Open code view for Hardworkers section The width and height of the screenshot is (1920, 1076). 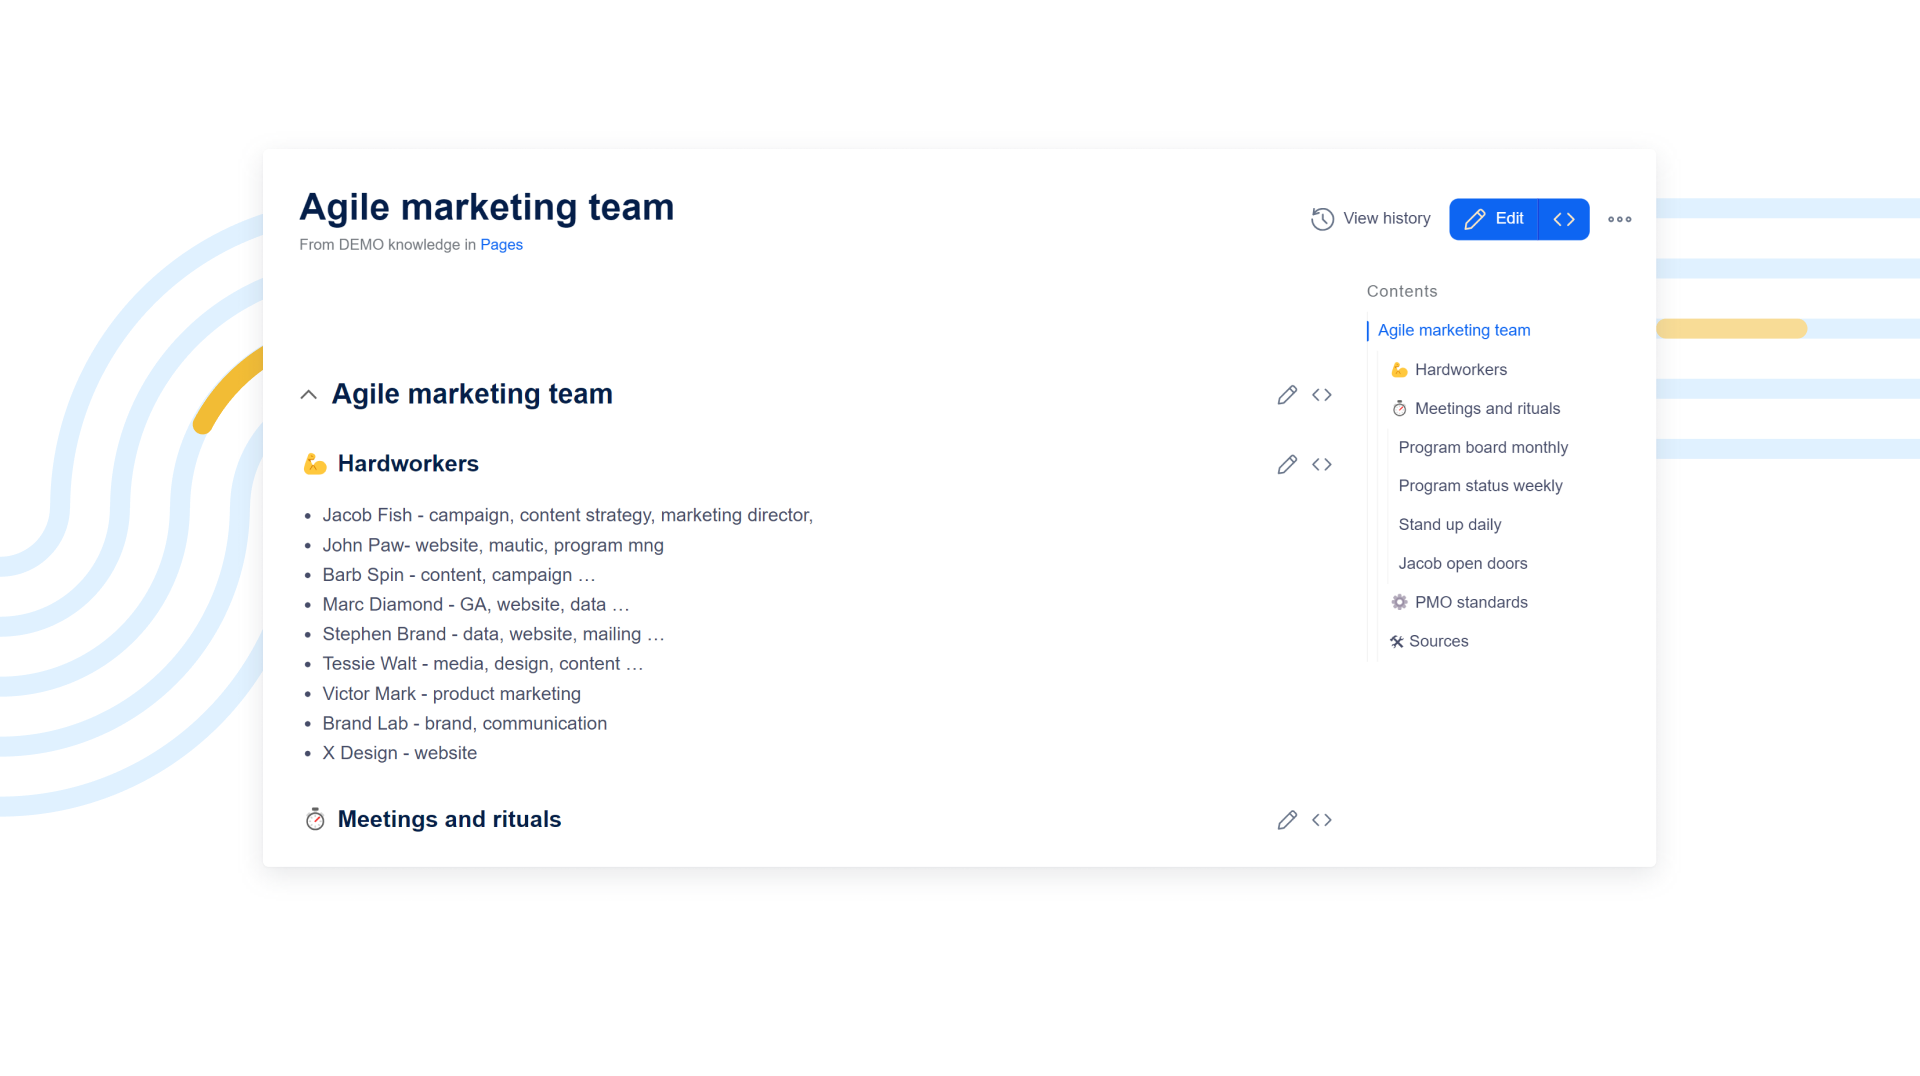(x=1322, y=464)
